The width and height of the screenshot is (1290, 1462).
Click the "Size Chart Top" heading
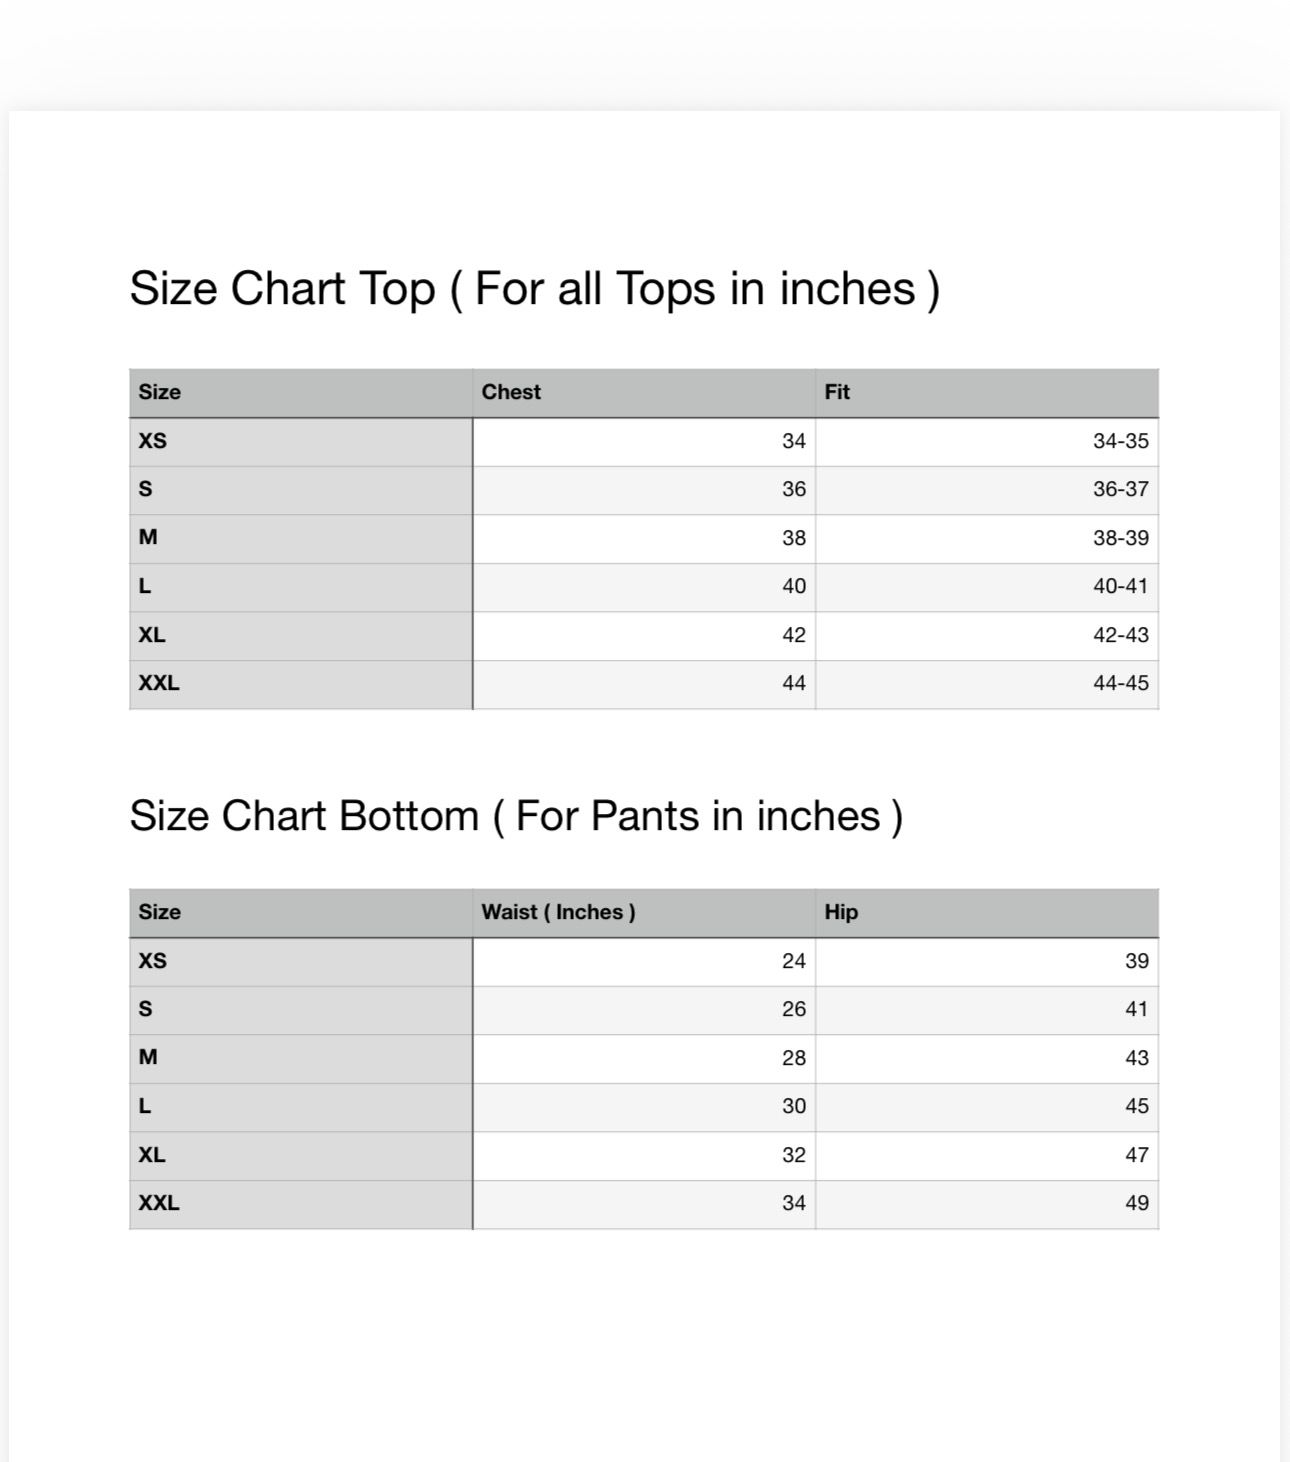click(x=534, y=289)
